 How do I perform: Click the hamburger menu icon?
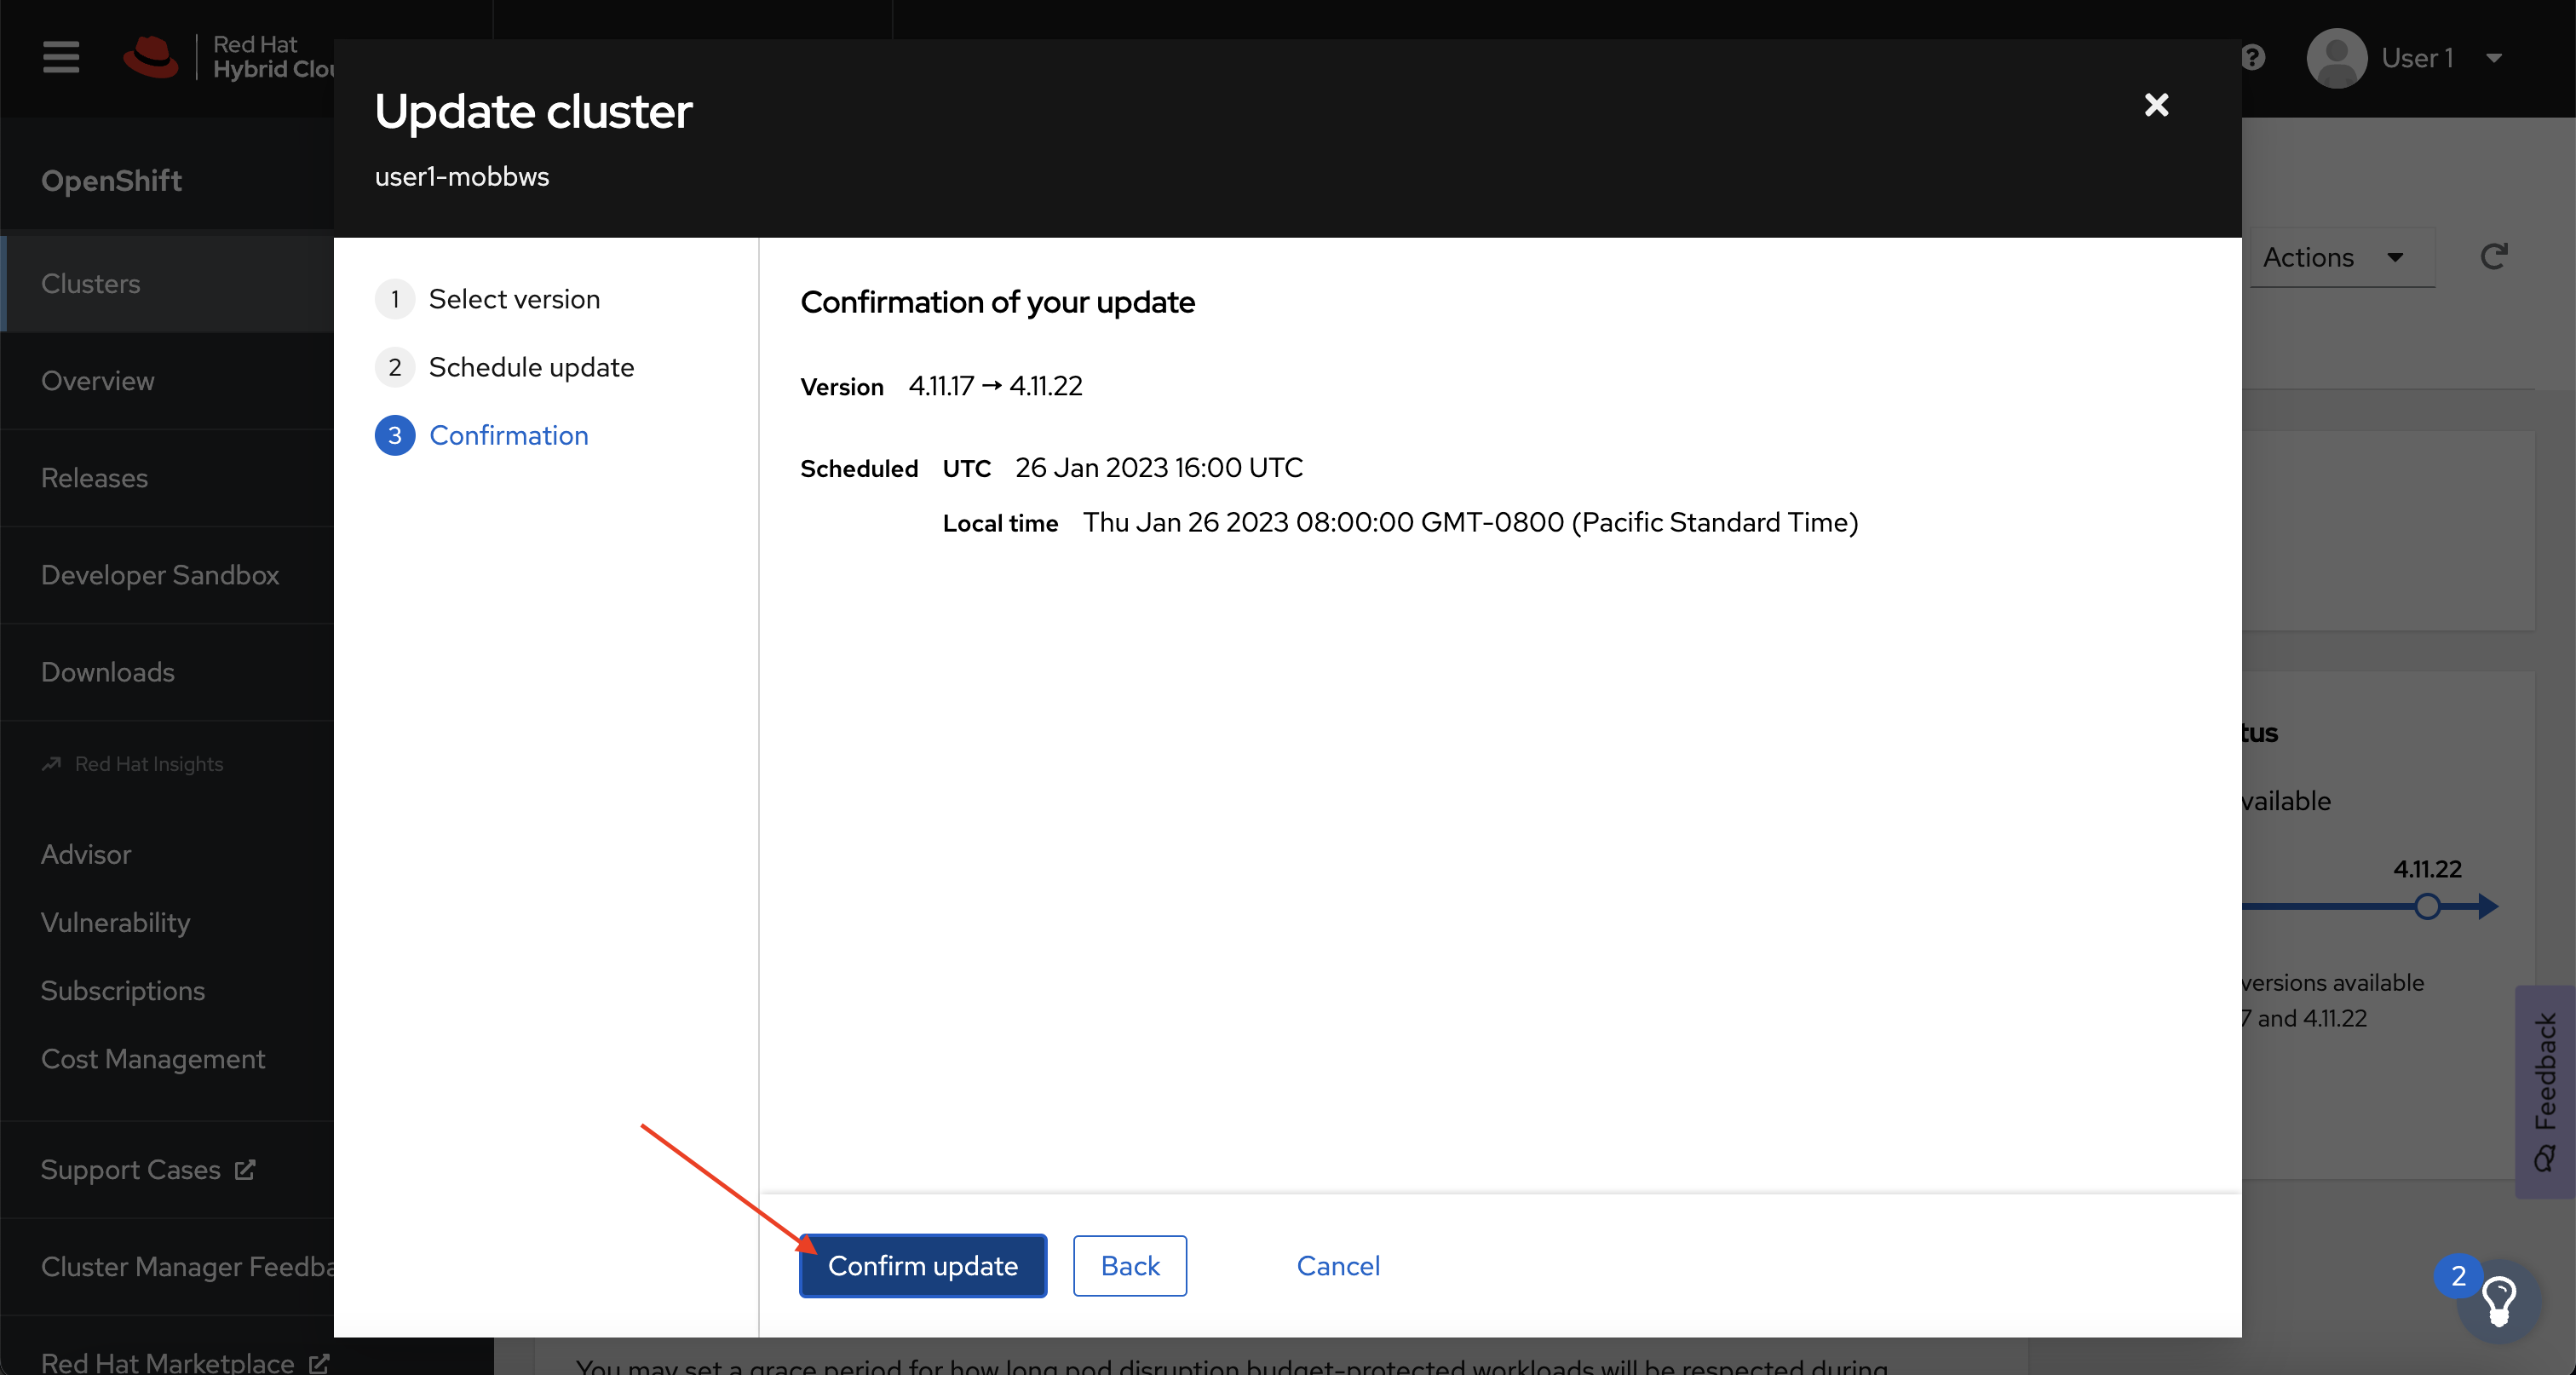[x=60, y=58]
